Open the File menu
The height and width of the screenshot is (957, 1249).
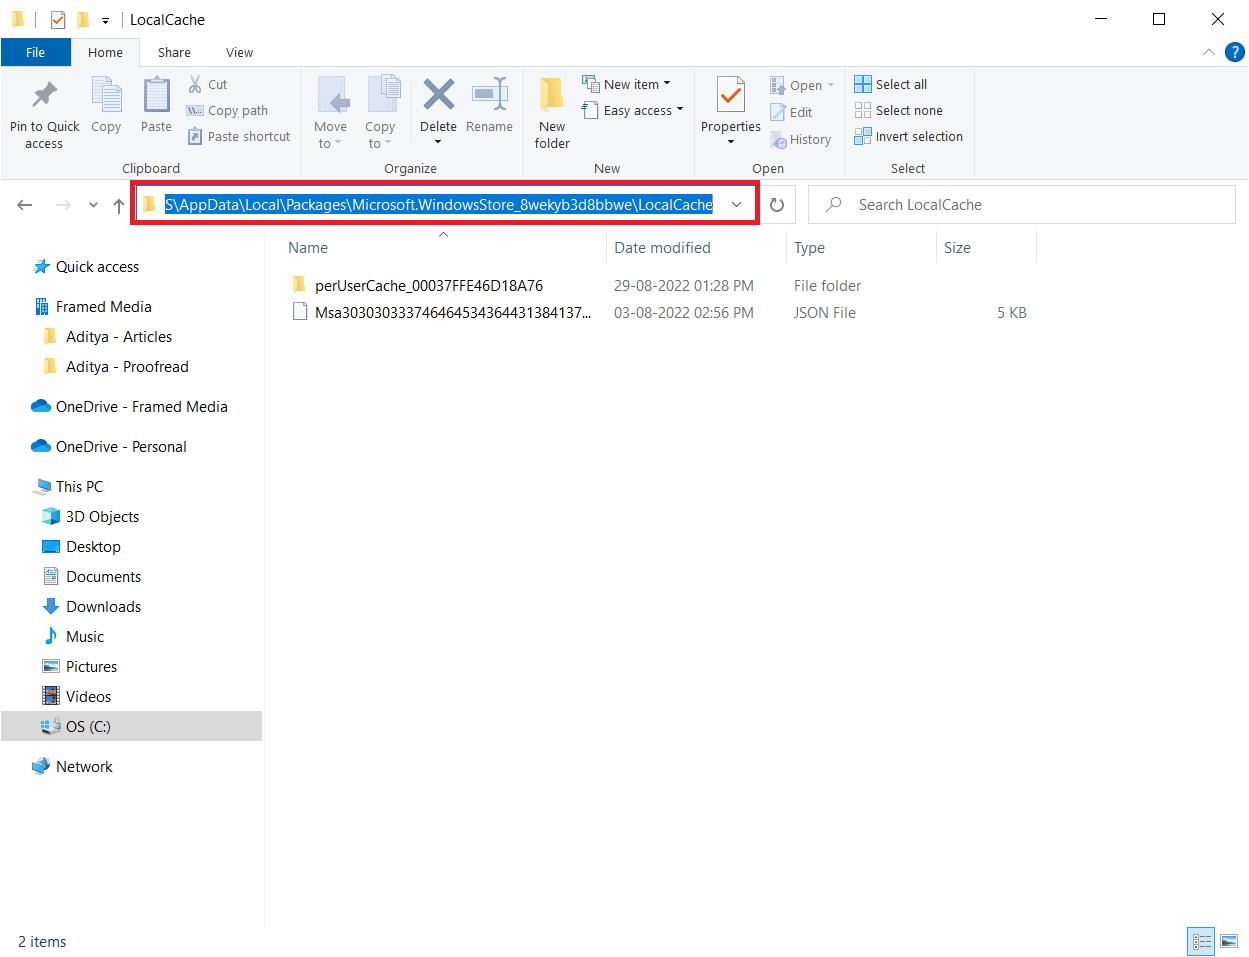(35, 52)
